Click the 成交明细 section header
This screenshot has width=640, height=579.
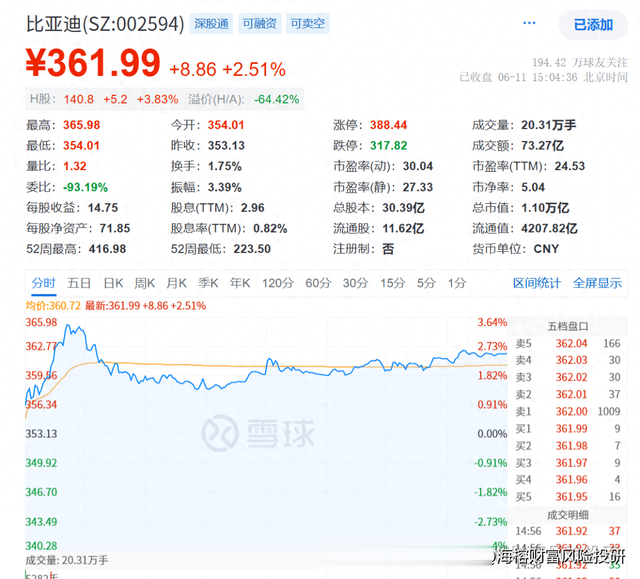tap(567, 515)
